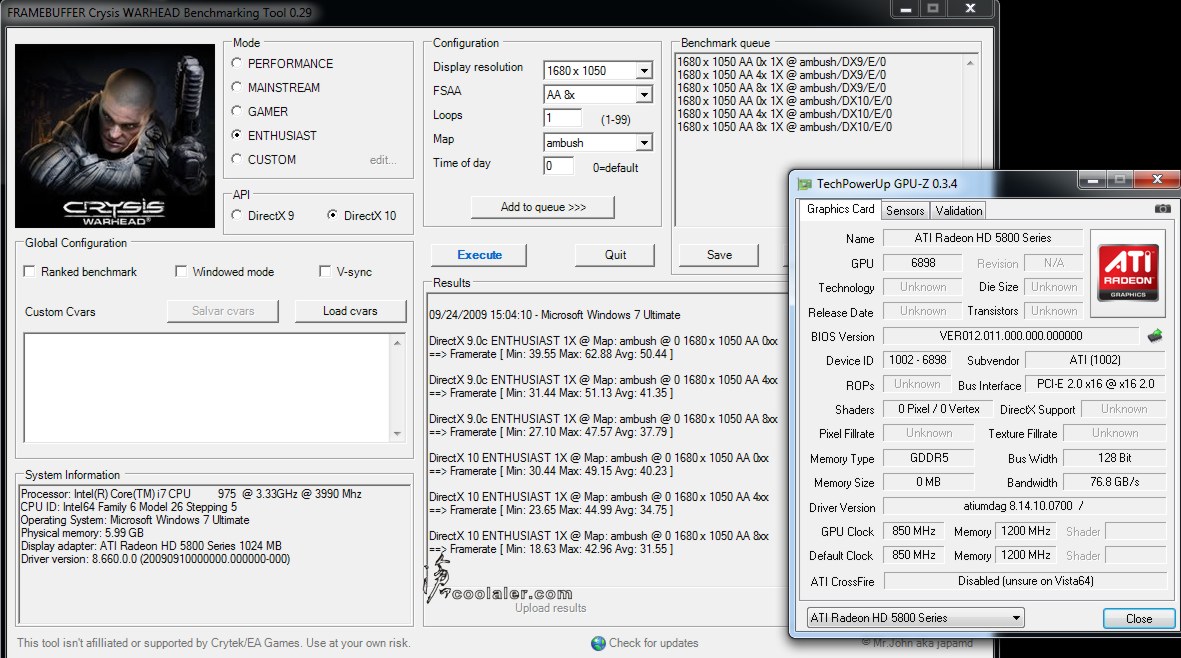Click the Execute button
1181x658 pixels.
point(479,255)
